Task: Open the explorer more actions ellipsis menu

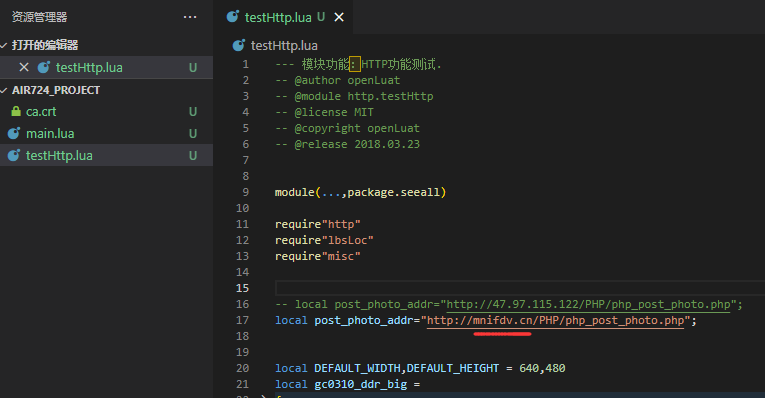Action: 190,17
